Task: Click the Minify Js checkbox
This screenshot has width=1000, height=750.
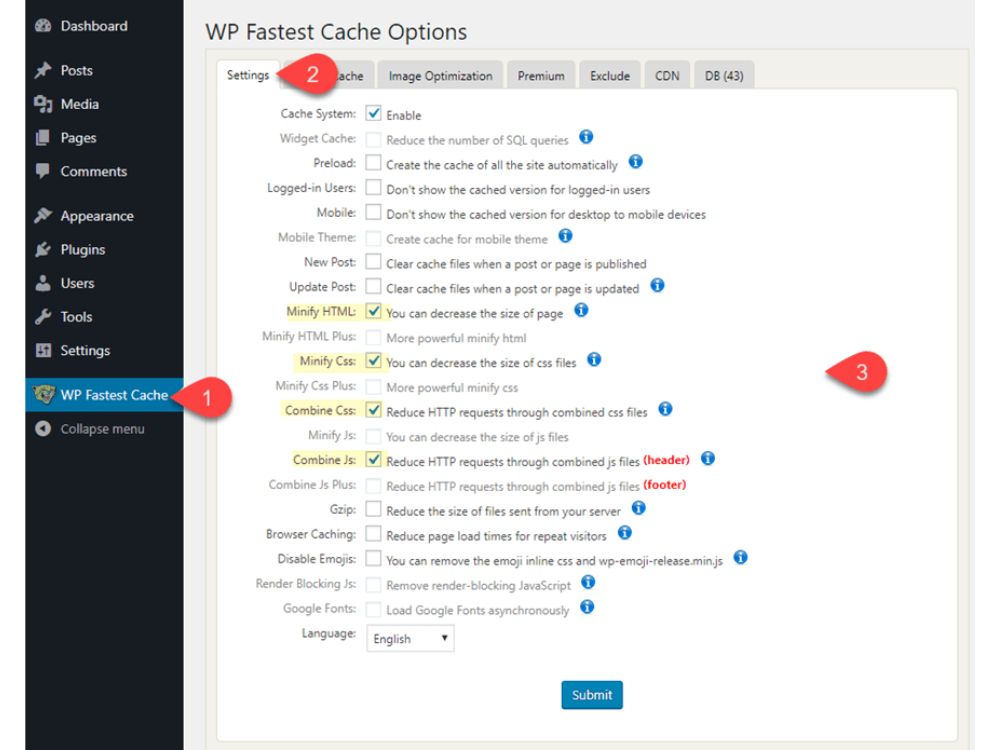Action: pyautogui.click(x=374, y=435)
